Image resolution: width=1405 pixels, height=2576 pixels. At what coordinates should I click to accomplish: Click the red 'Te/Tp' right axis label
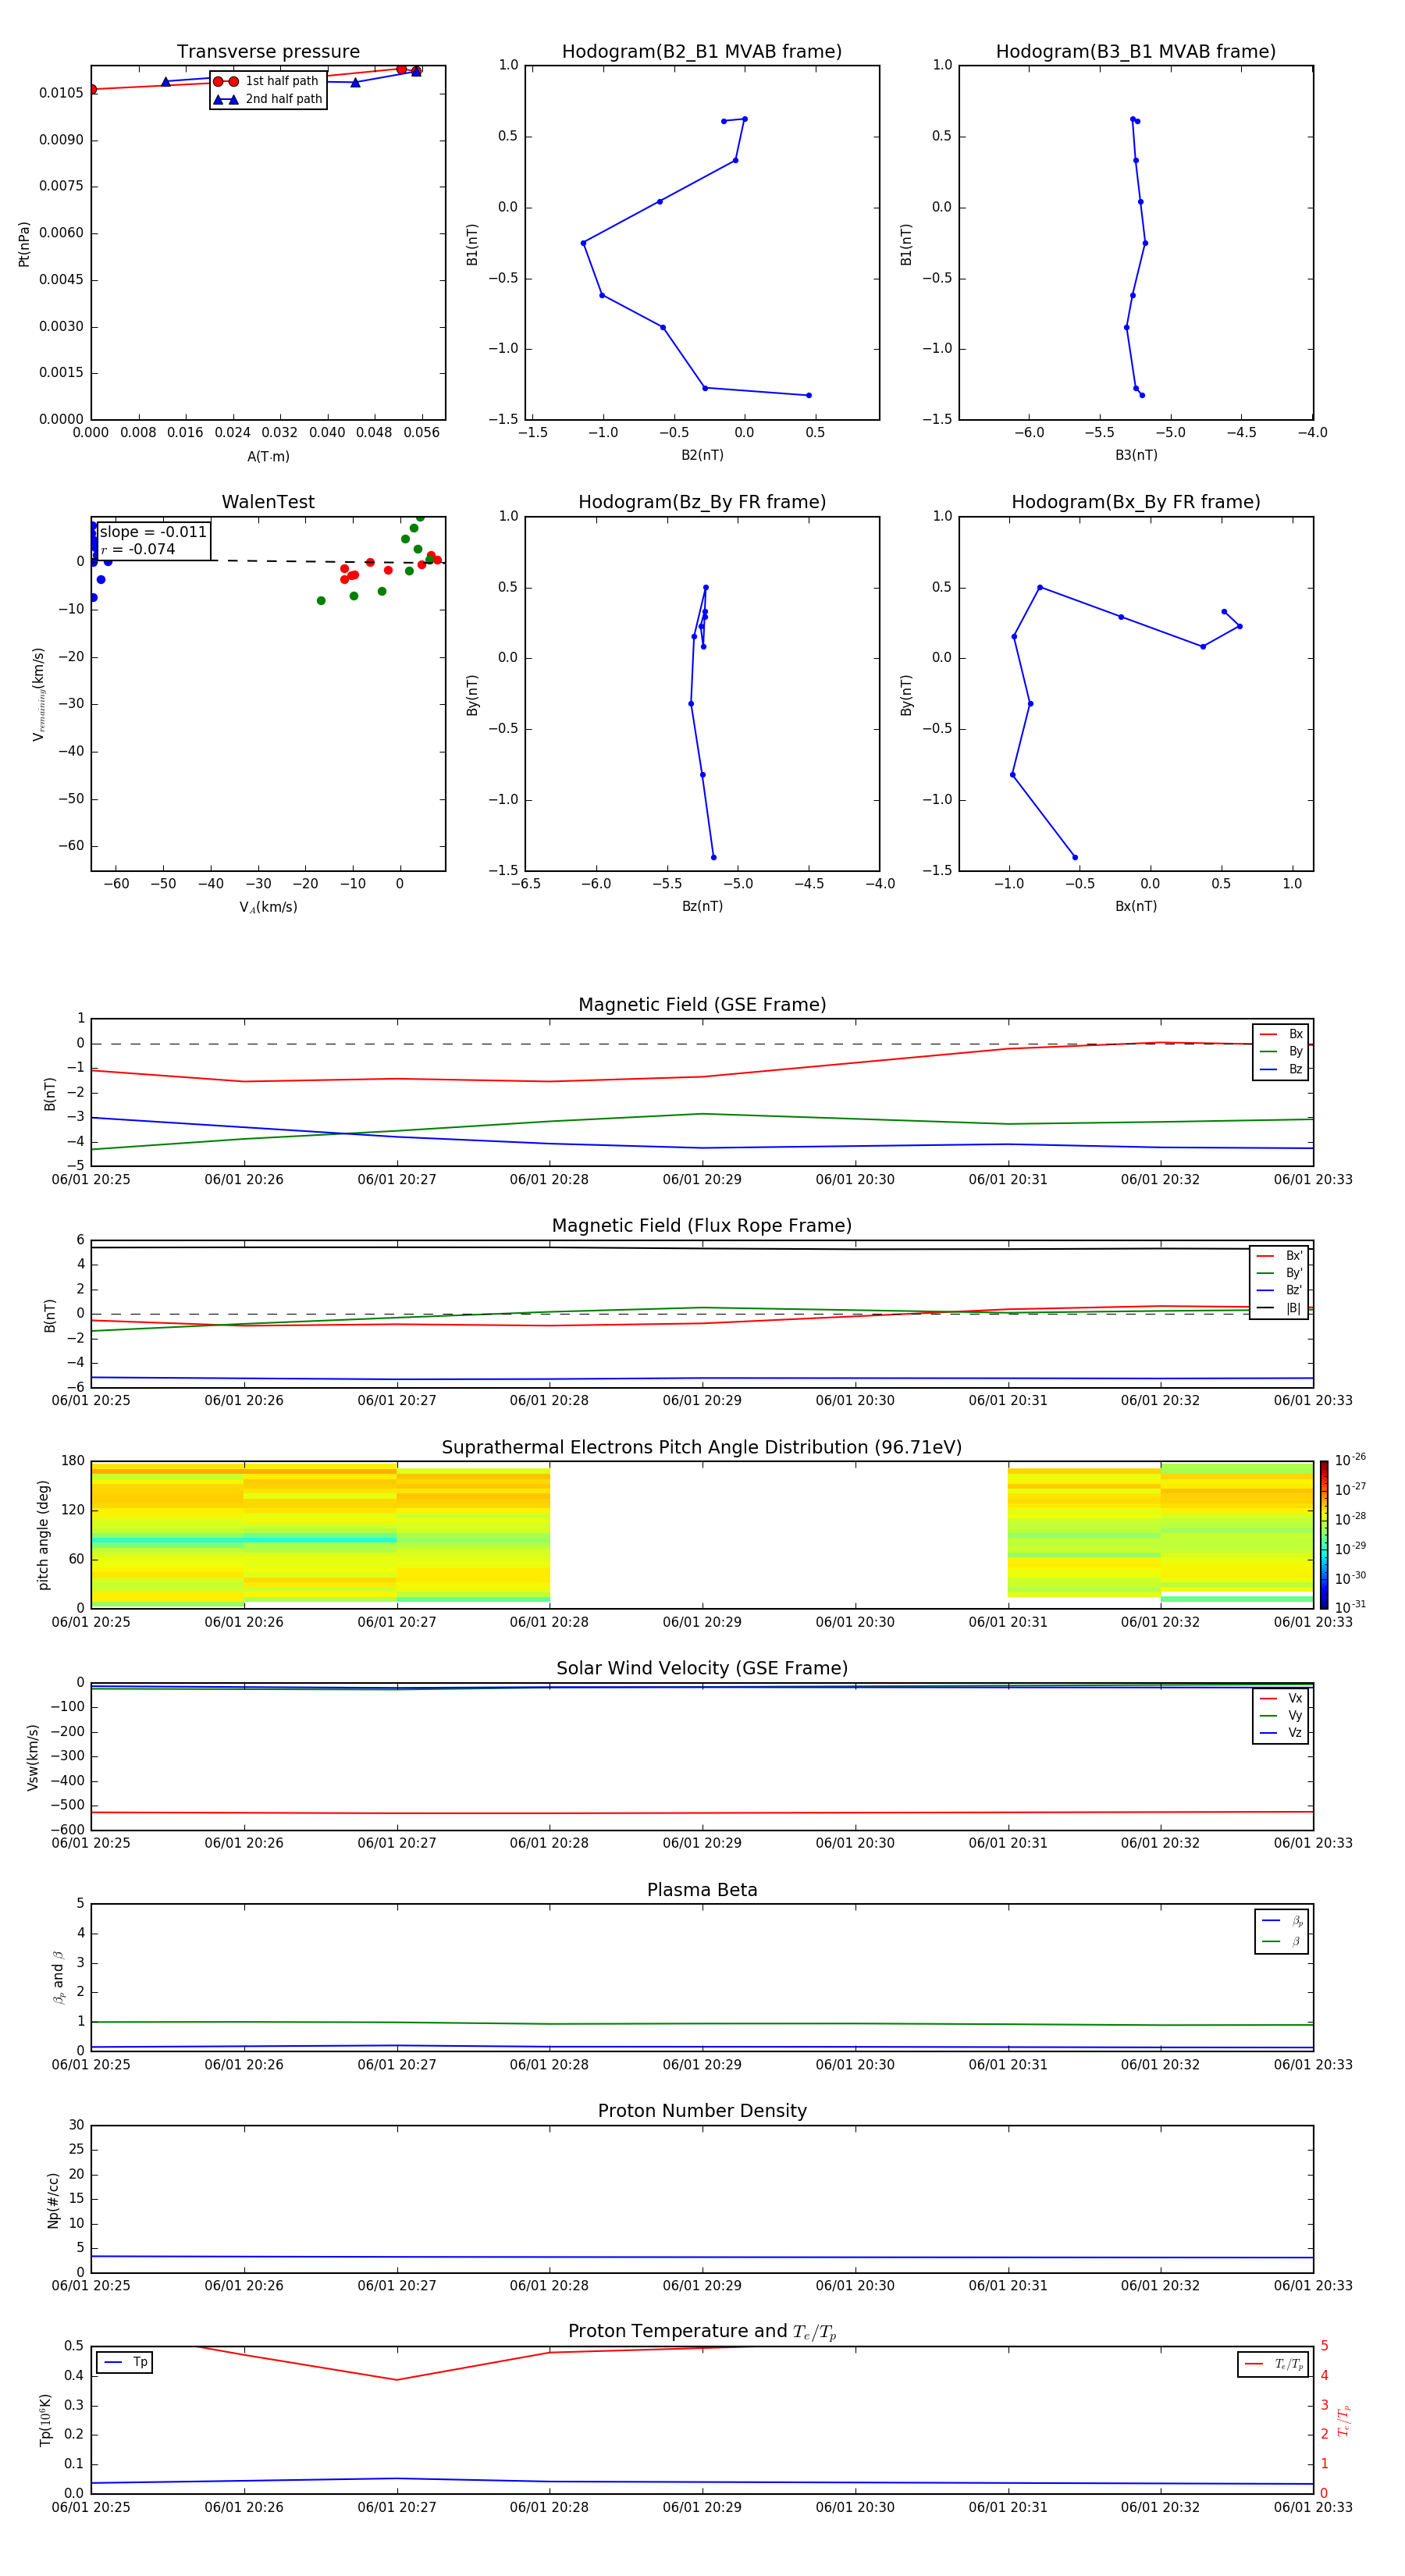[1344, 2420]
